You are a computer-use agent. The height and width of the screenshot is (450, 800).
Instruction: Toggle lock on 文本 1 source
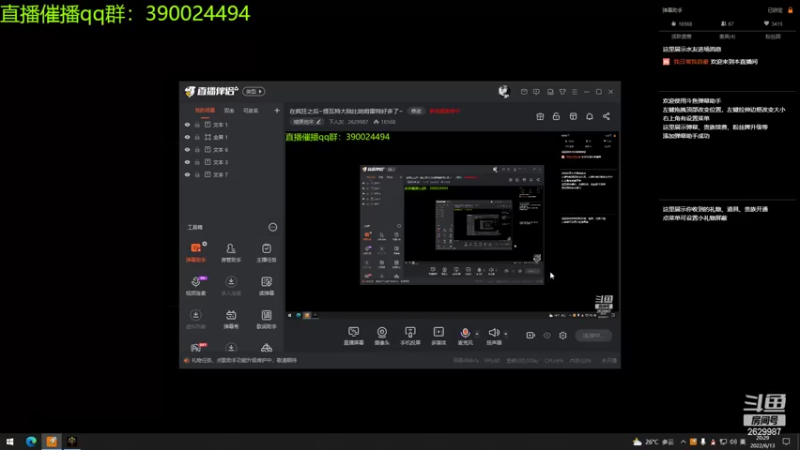point(197,124)
